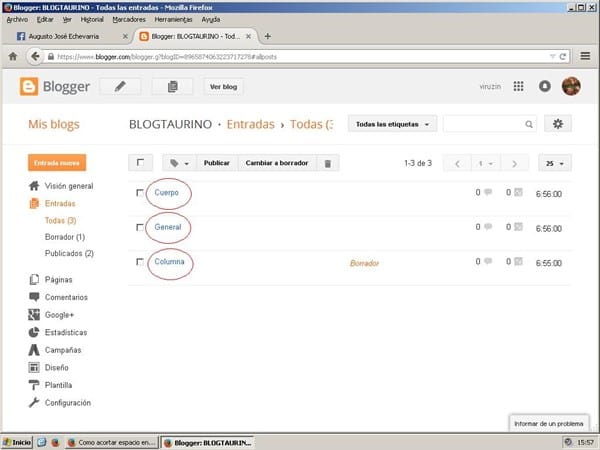Click the Visión general house icon
The image size is (600, 450).
[34, 186]
